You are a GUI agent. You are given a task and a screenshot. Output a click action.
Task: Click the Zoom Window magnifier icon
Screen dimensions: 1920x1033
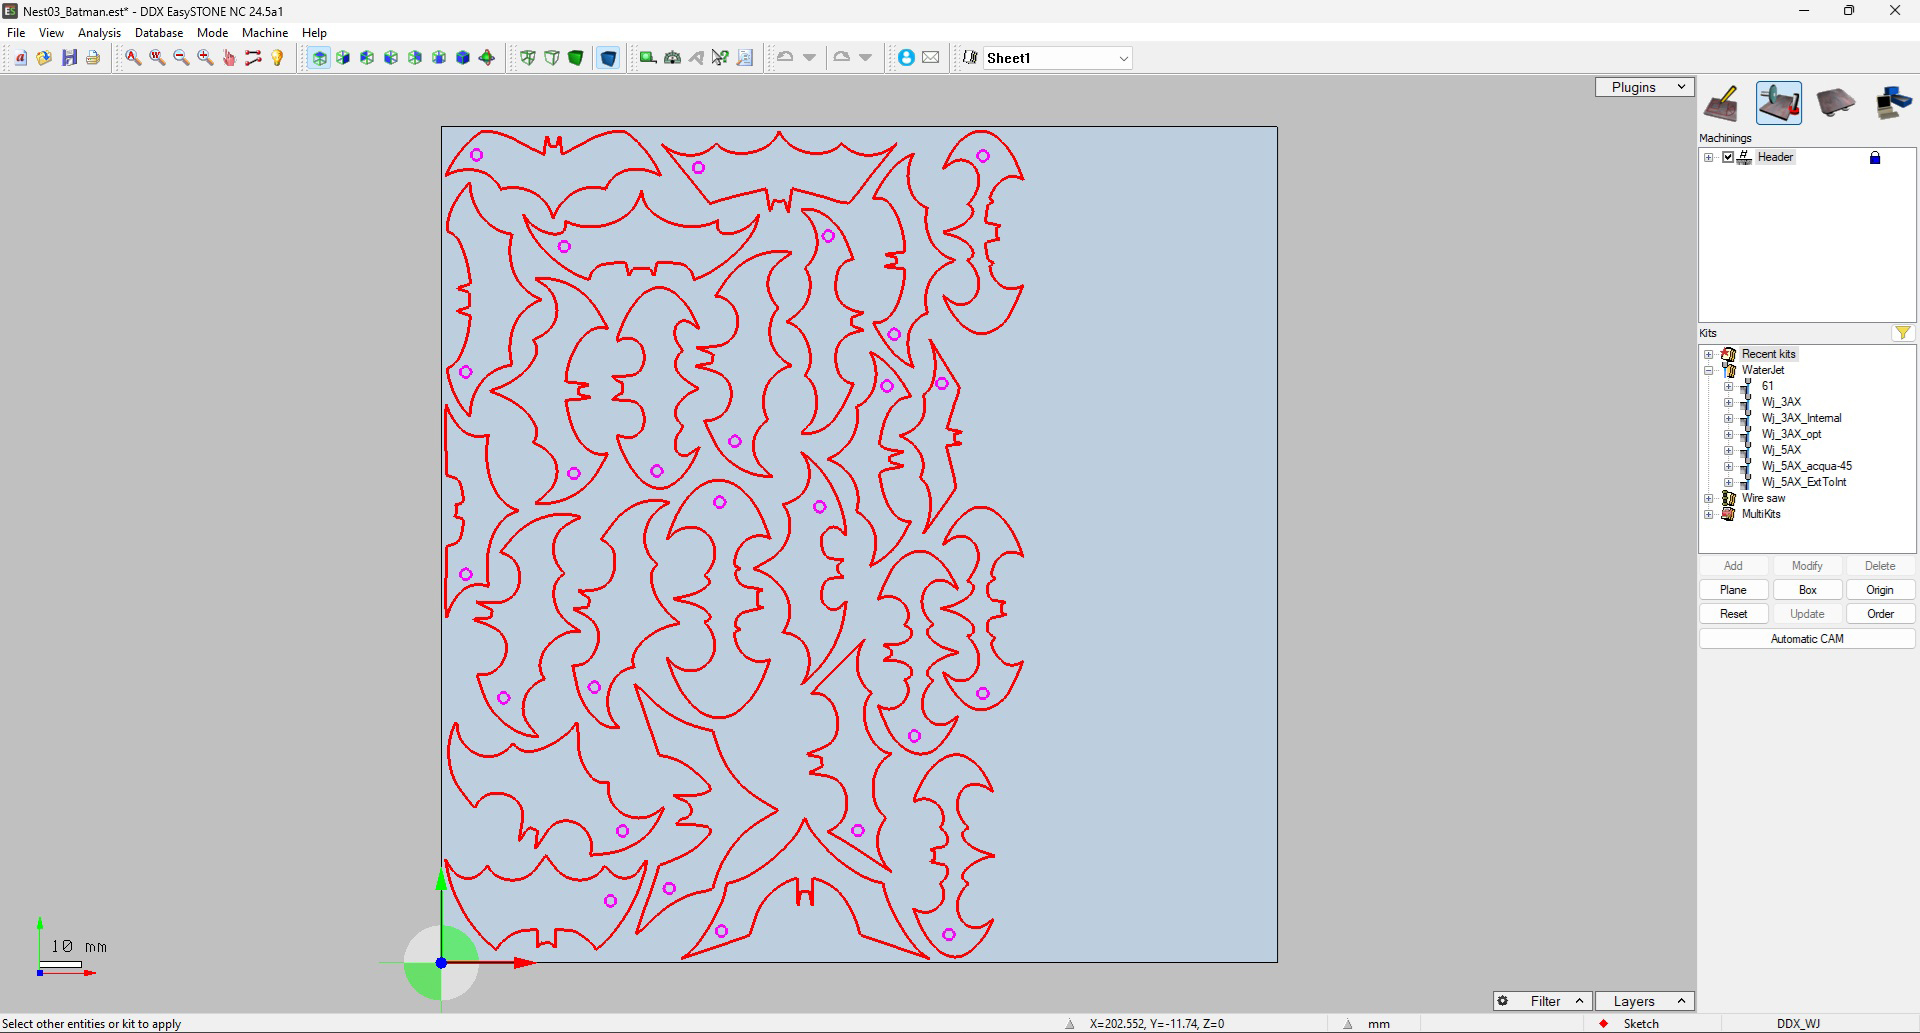click(x=157, y=58)
